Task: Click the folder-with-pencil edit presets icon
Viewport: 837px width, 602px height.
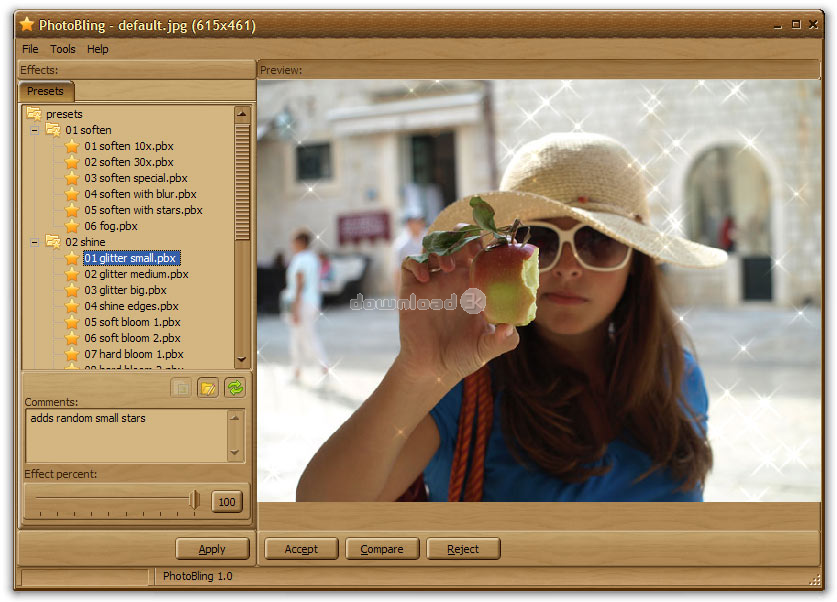Action: tap(208, 388)
